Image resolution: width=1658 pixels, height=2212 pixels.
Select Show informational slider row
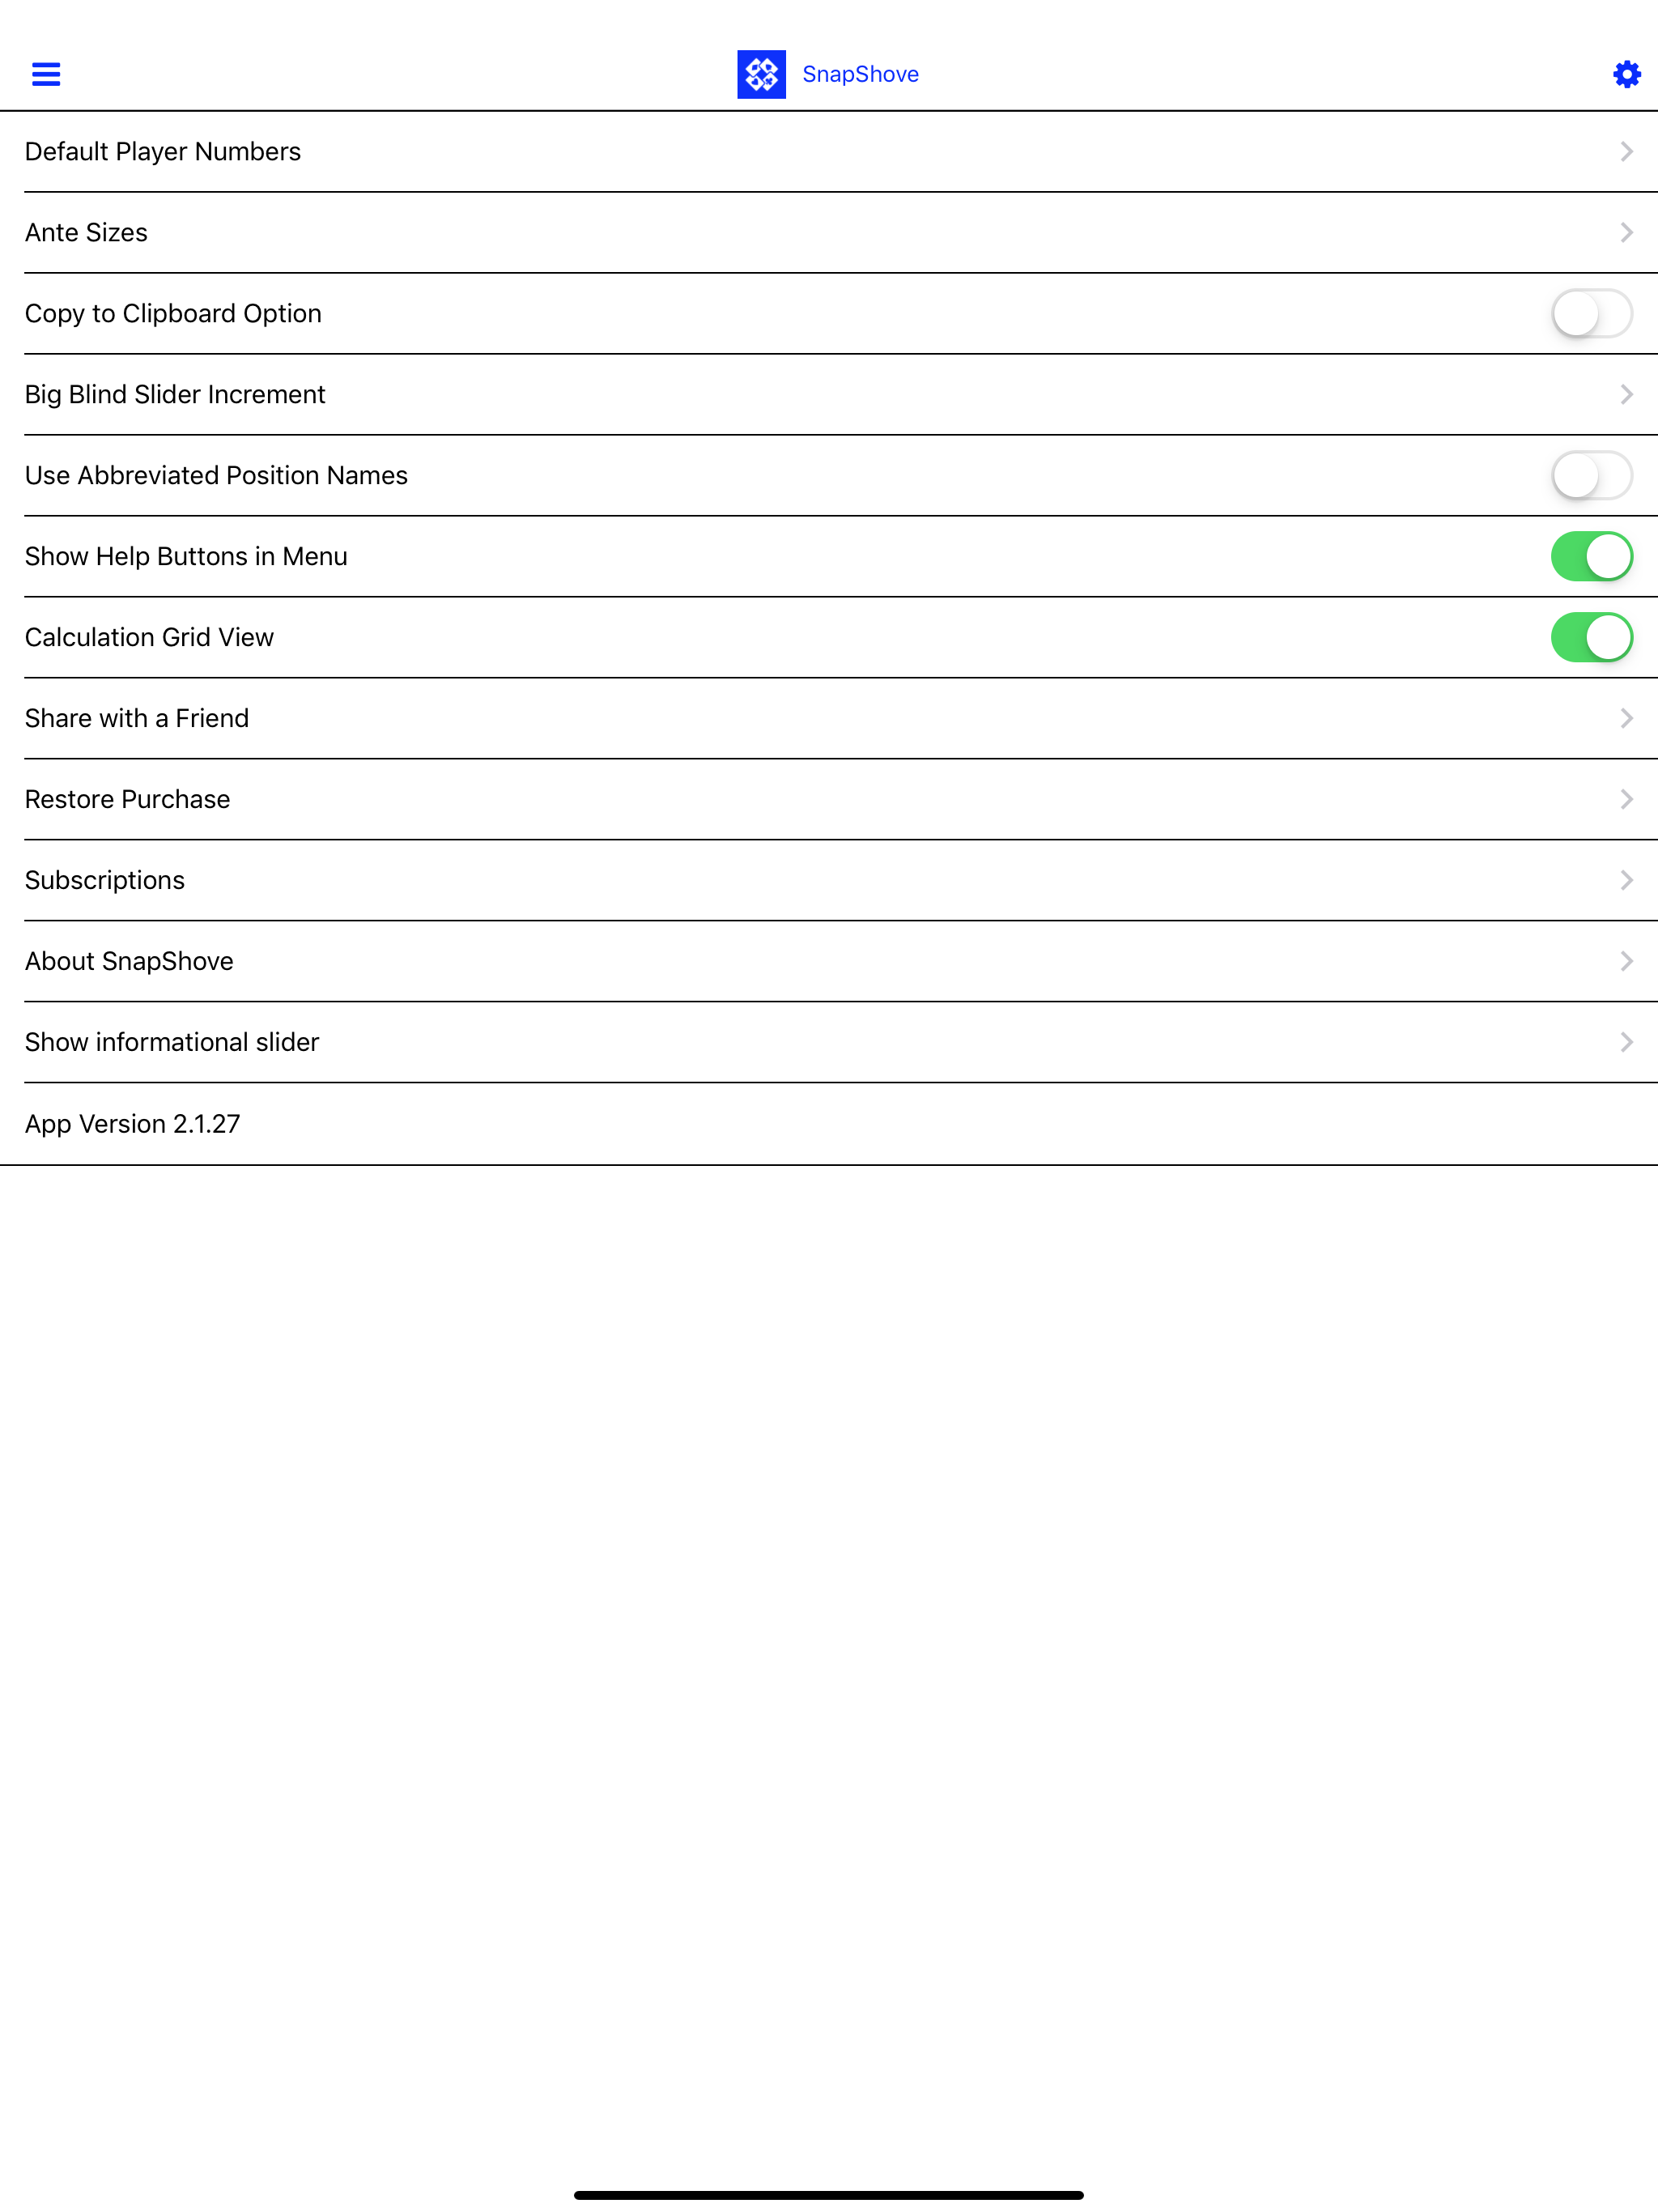(x=829, y=1043)
